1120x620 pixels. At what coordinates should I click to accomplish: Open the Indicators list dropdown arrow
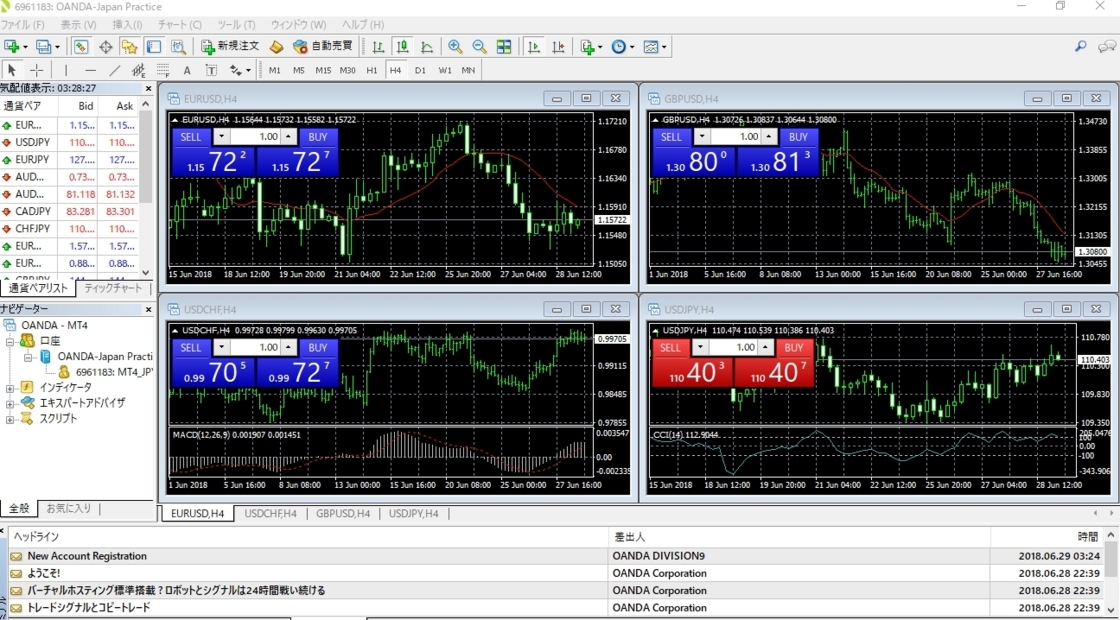600,47
